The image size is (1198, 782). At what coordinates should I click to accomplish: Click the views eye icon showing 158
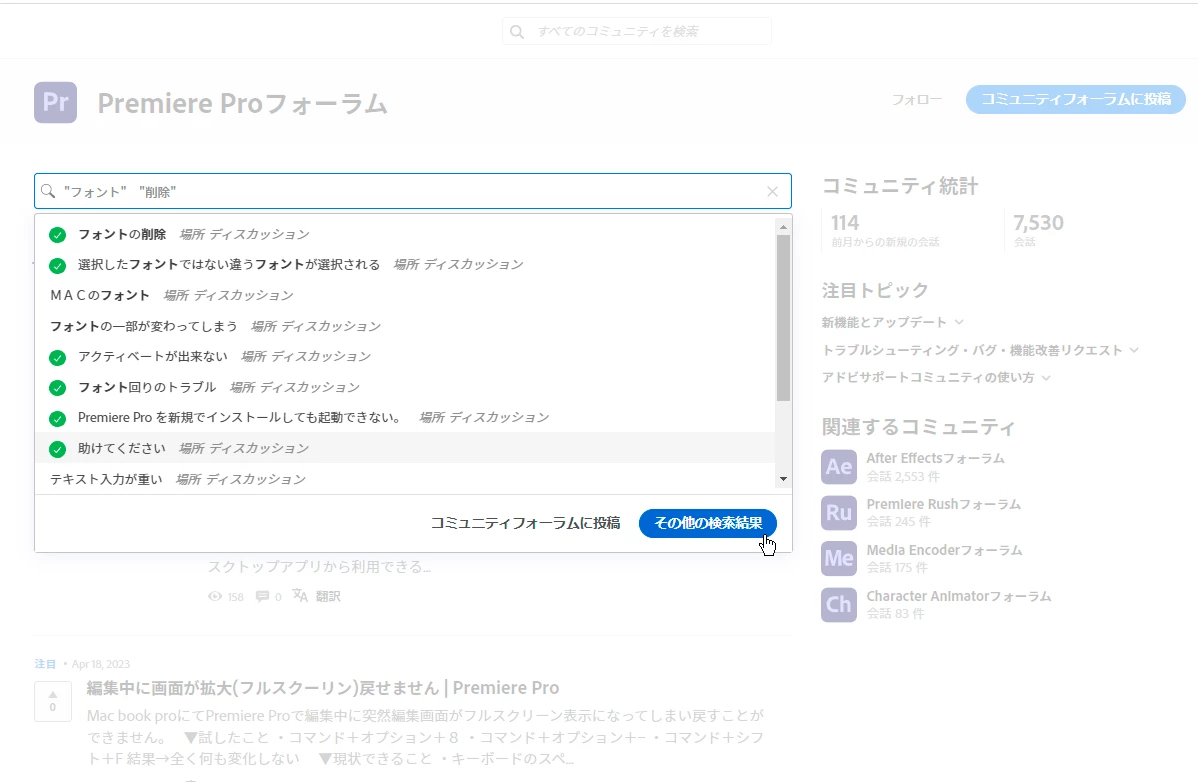215,596
